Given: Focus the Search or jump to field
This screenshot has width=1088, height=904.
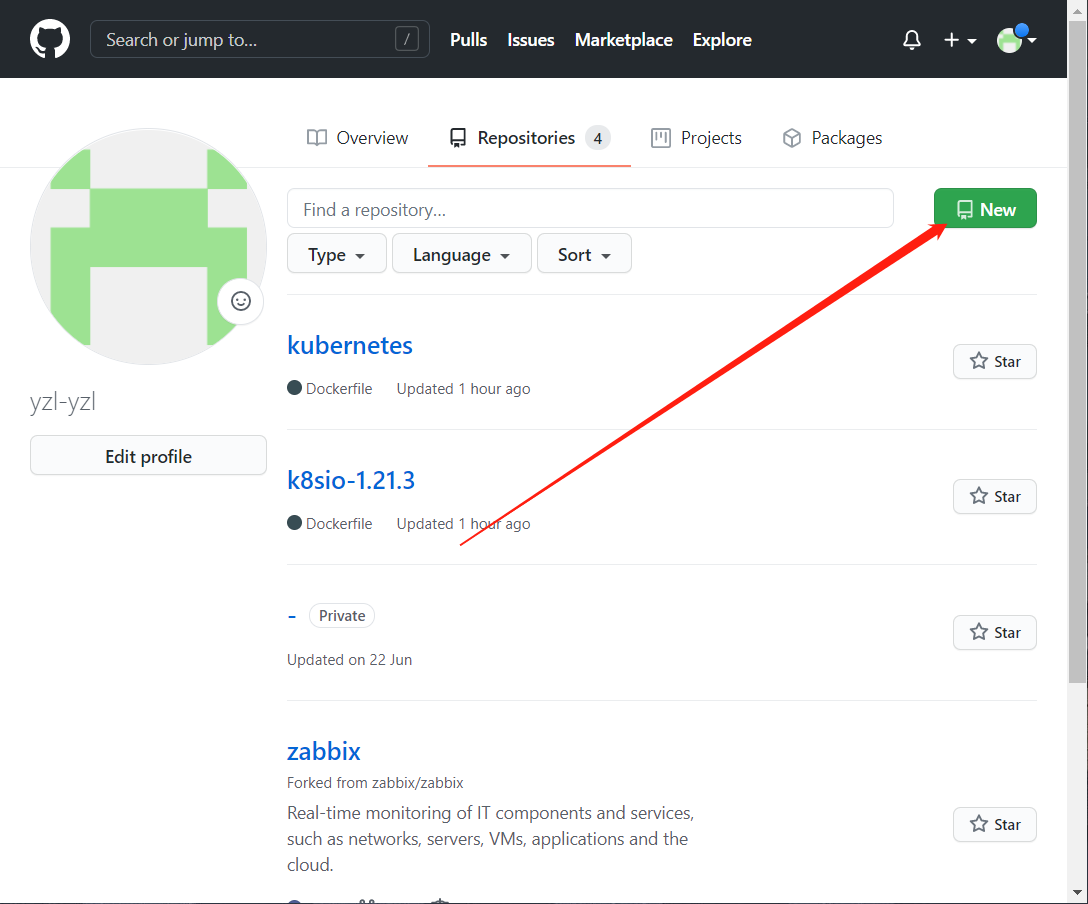Looking at the screenshot, I should click(260, 39).
